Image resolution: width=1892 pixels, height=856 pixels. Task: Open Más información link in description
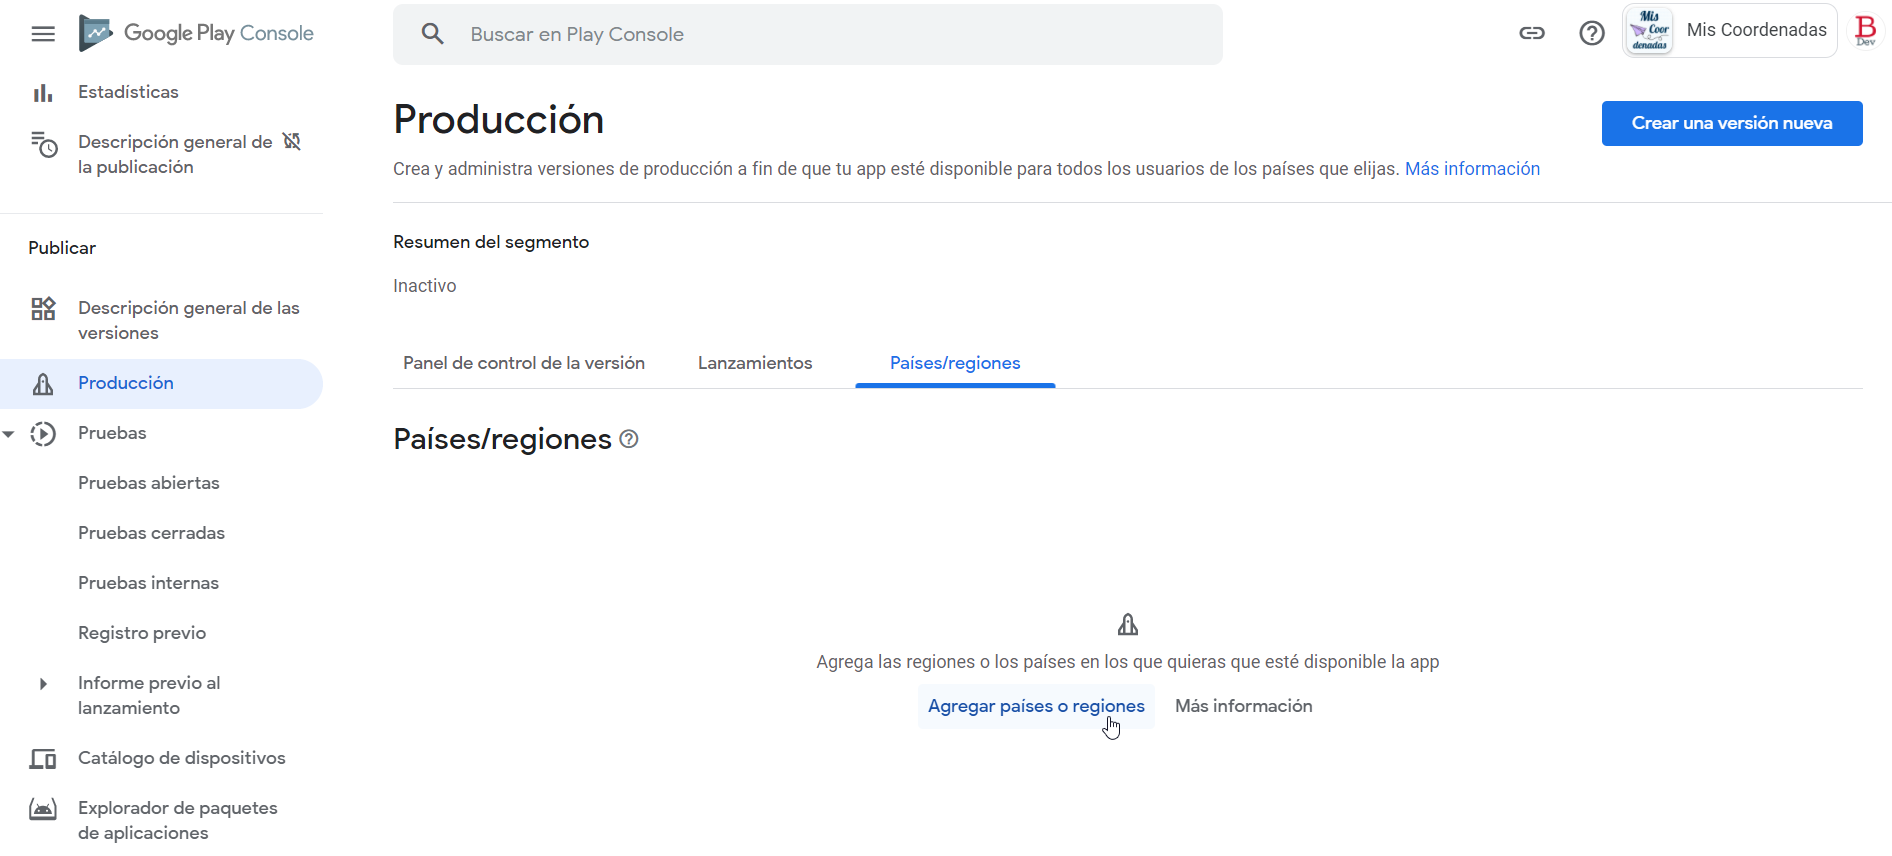click(x=1472, y=169)
